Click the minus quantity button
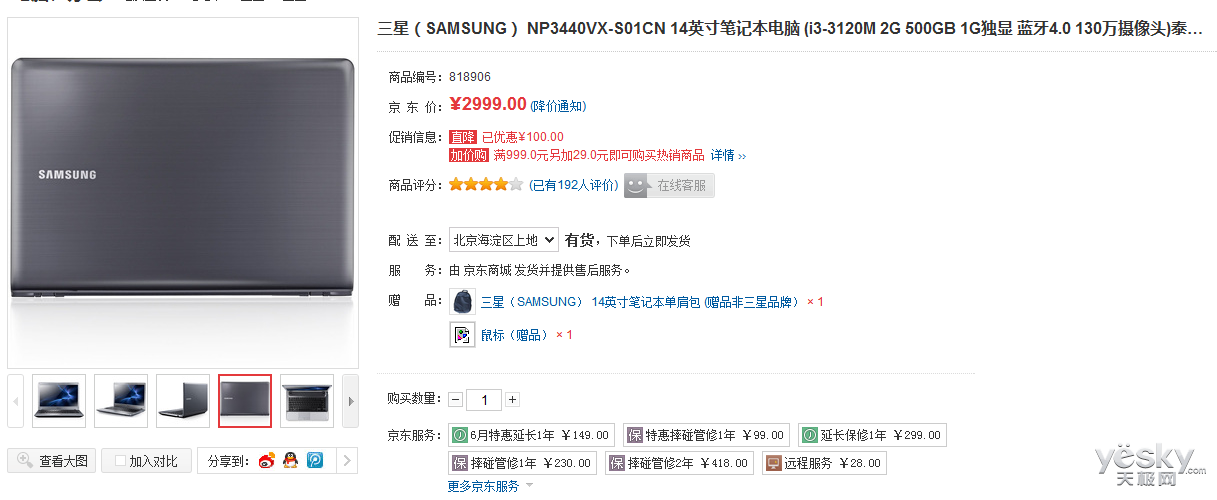The height and width of the screenshot is (500, 1217). pyautogui.click(x=455, y=399)
